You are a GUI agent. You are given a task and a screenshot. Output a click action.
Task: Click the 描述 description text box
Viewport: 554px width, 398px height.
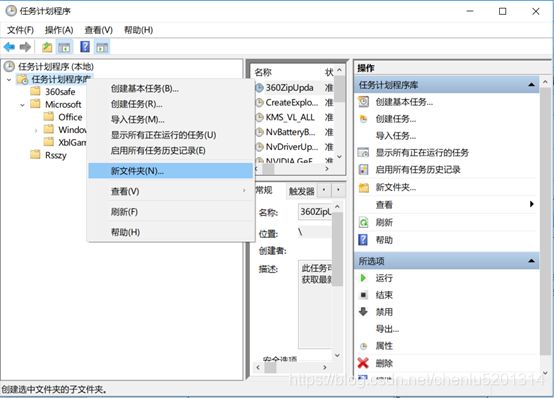point(316,304)
